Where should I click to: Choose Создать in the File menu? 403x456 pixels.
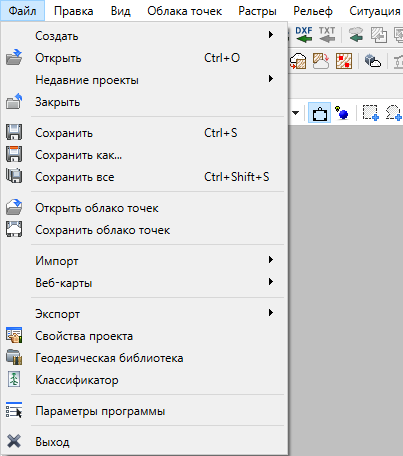(145, 36)
